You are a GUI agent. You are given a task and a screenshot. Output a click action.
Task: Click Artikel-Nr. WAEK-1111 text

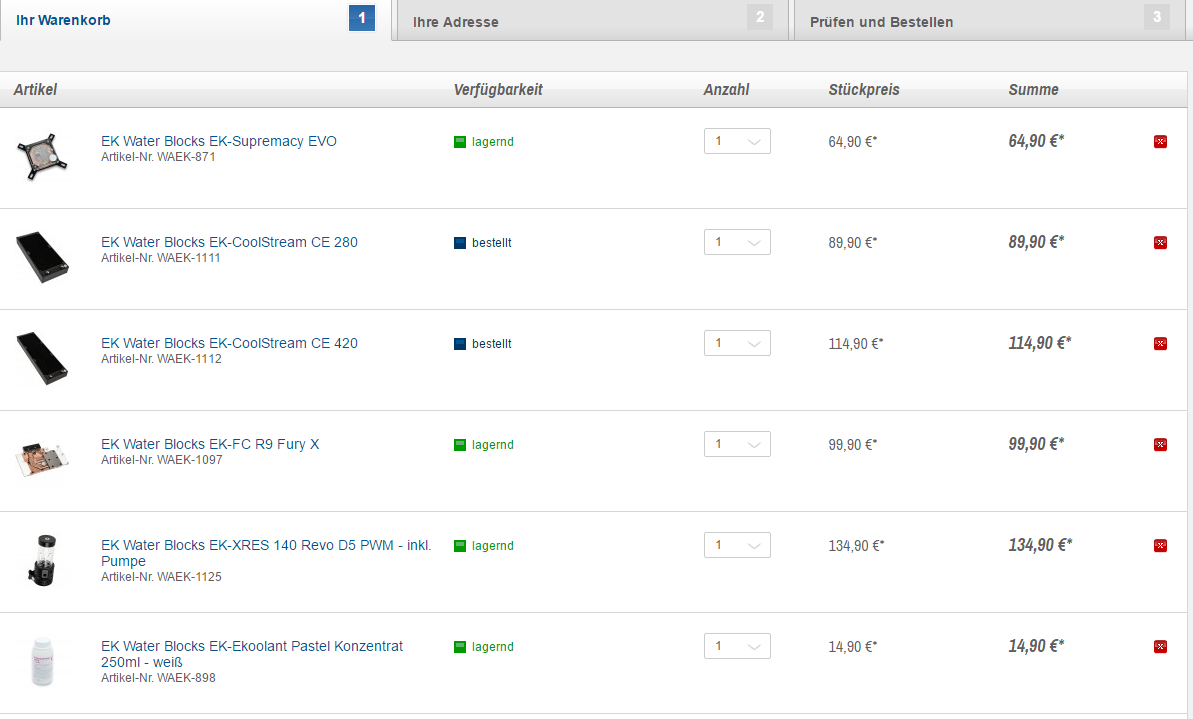(x=161, y=258)
